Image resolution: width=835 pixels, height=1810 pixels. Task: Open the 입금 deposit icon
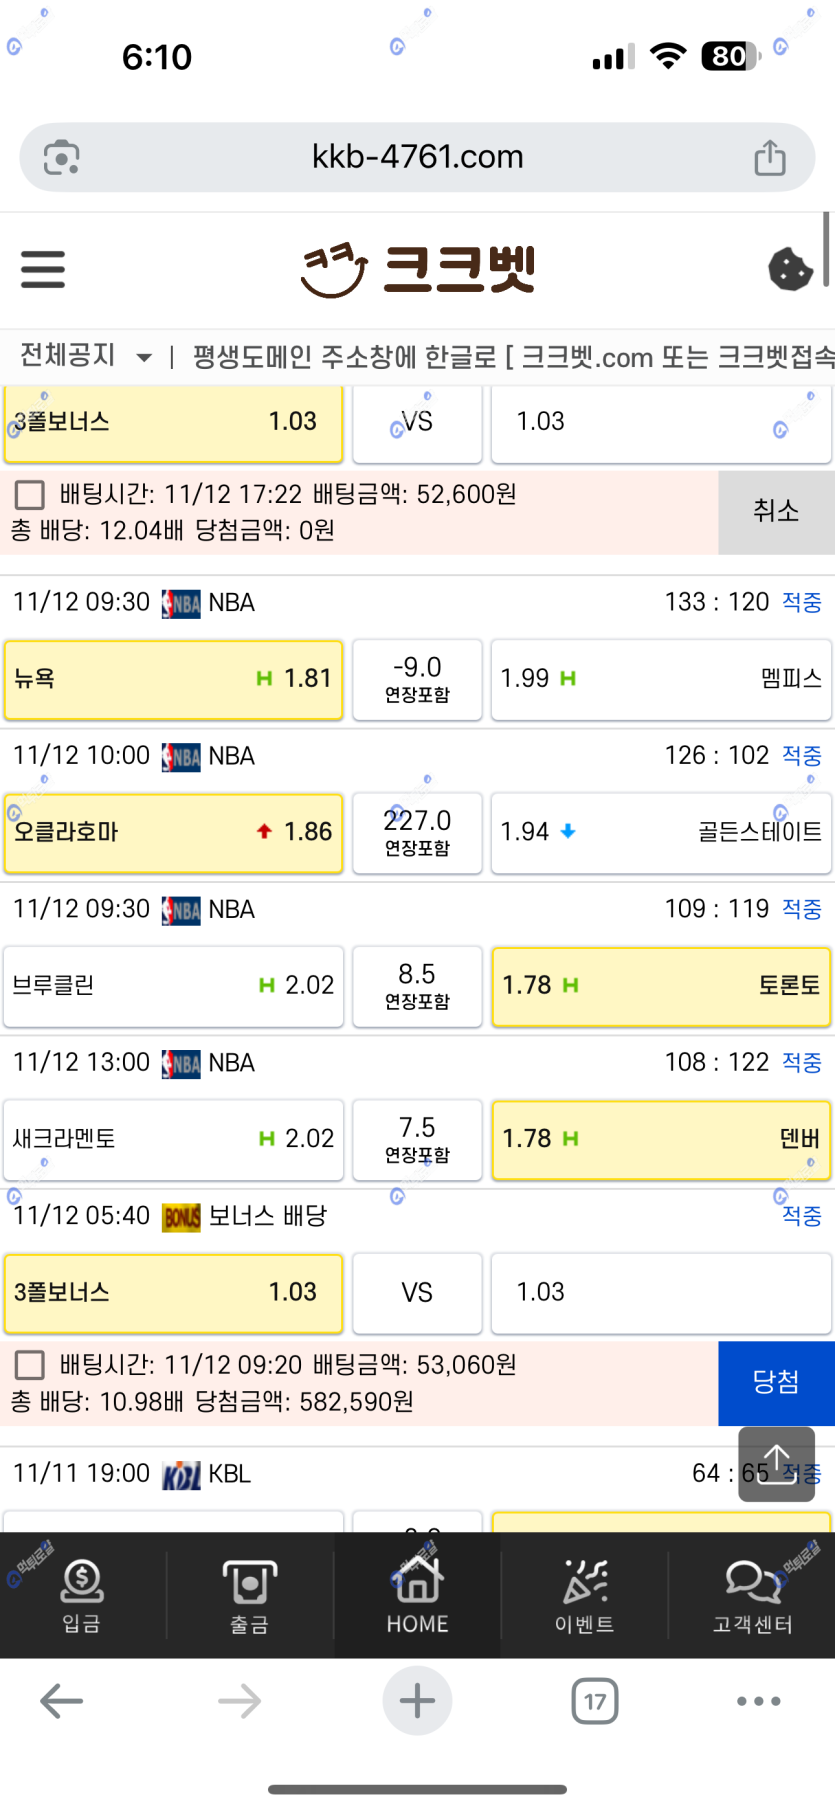[x=82, y=1596]
